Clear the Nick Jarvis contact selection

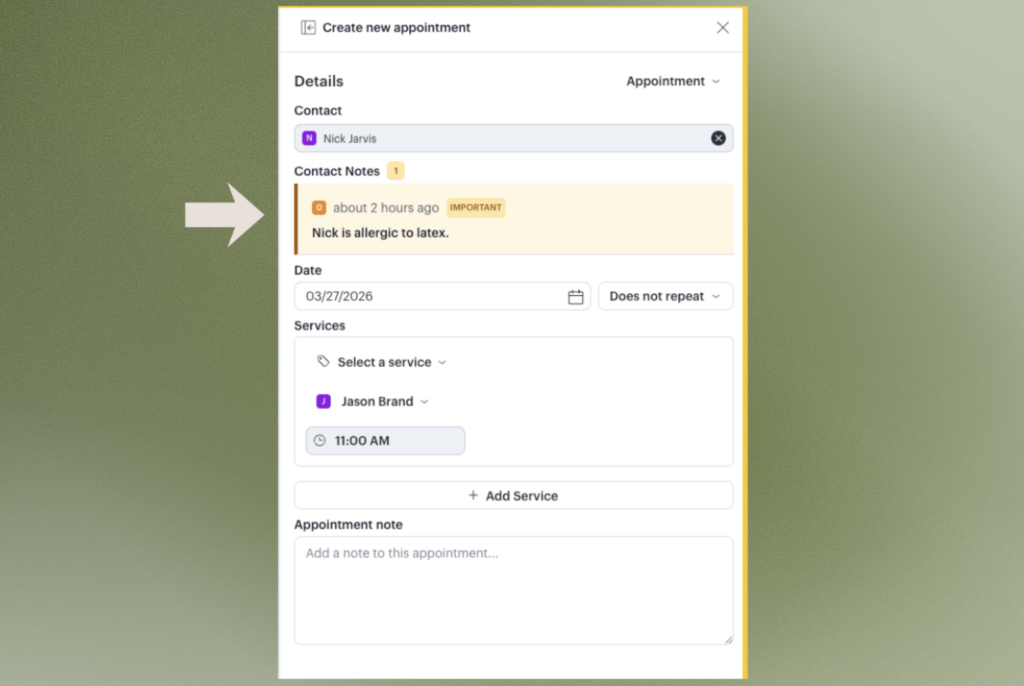(718, 138)
